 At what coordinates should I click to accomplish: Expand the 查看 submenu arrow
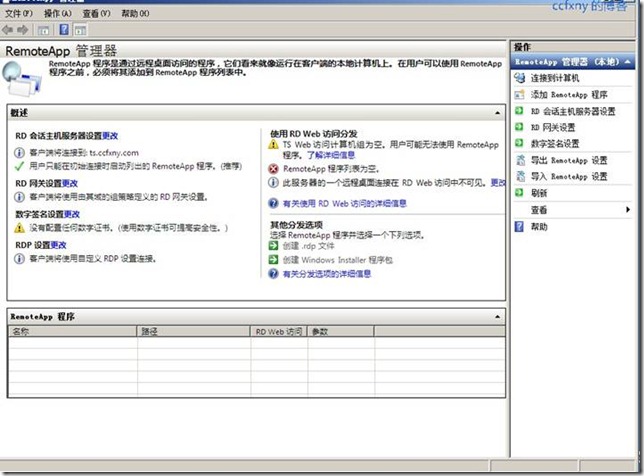point(628,209)
